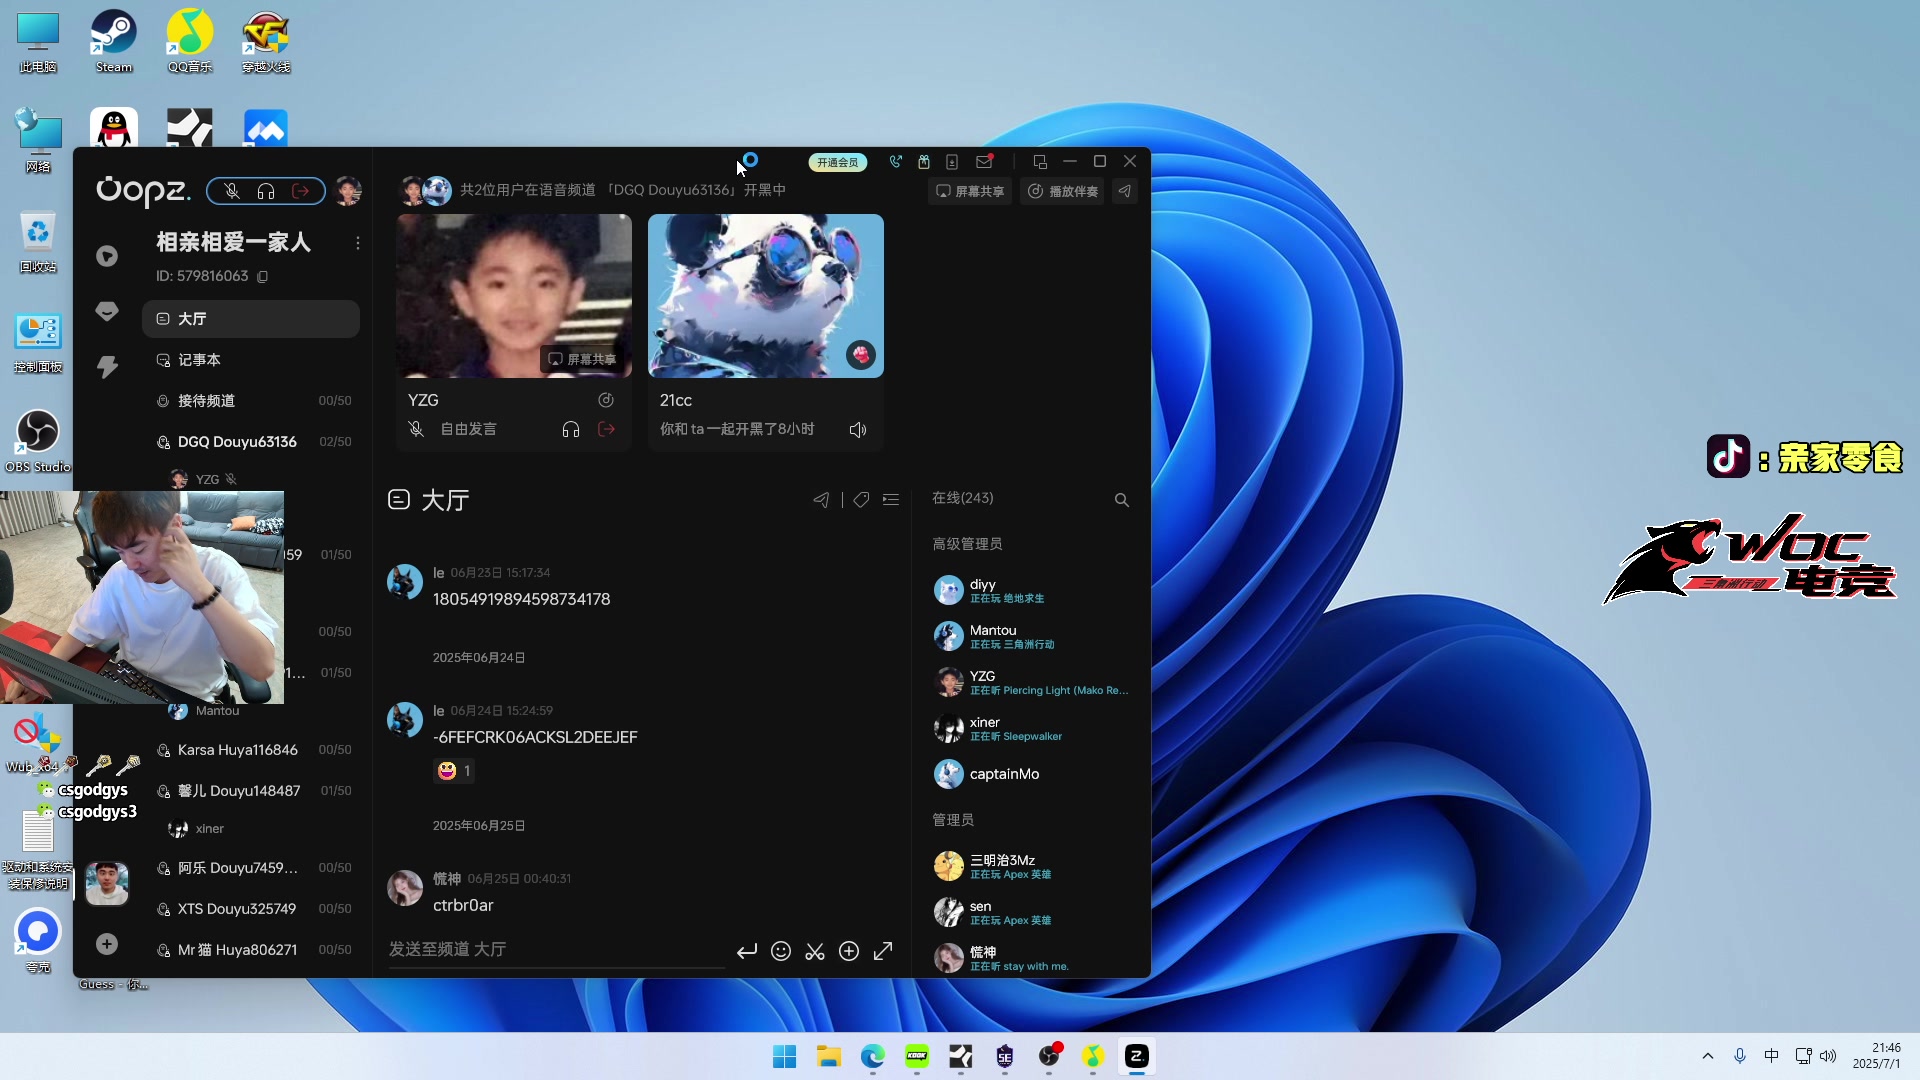Open member 三明治3Mz in admin list
The height and width of the screenshot is (1080, 1920).
[1030, 866]
